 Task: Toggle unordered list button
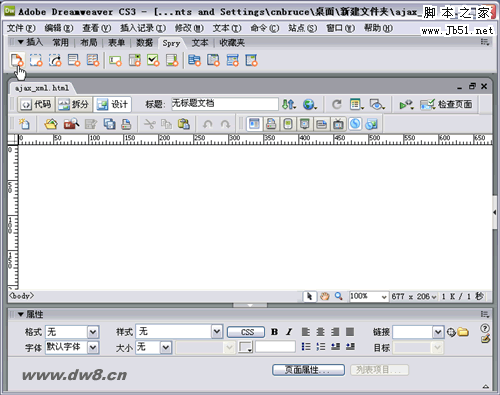point(306,347)
